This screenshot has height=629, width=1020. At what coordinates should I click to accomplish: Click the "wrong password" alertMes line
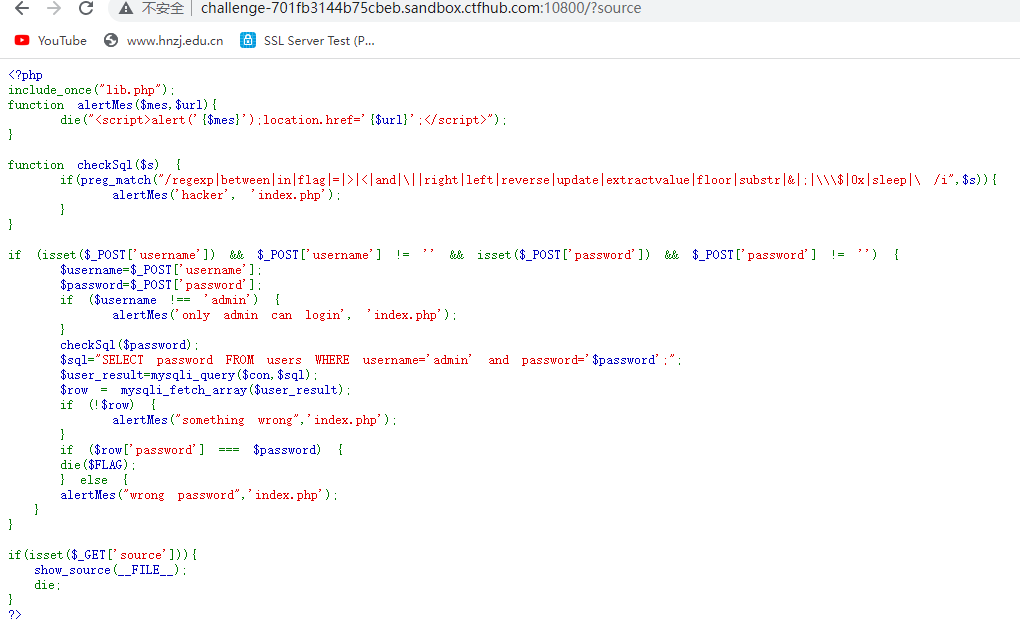[x=199, y=494]
